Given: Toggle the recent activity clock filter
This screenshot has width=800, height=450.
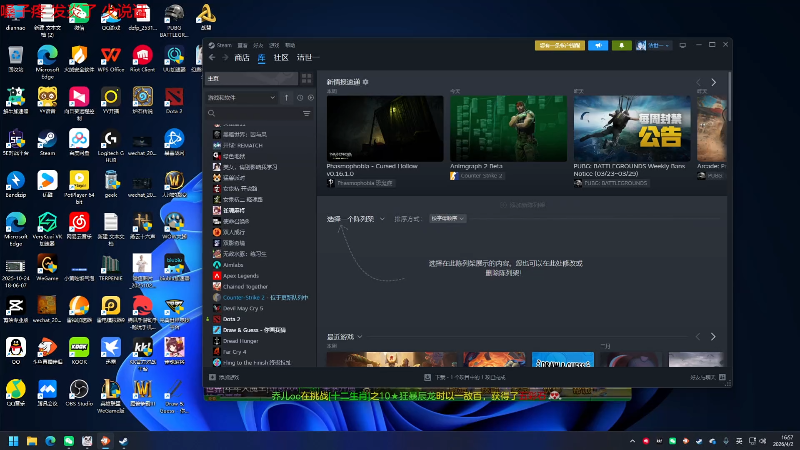Looking at the screenshot, I should click(300, 97).
